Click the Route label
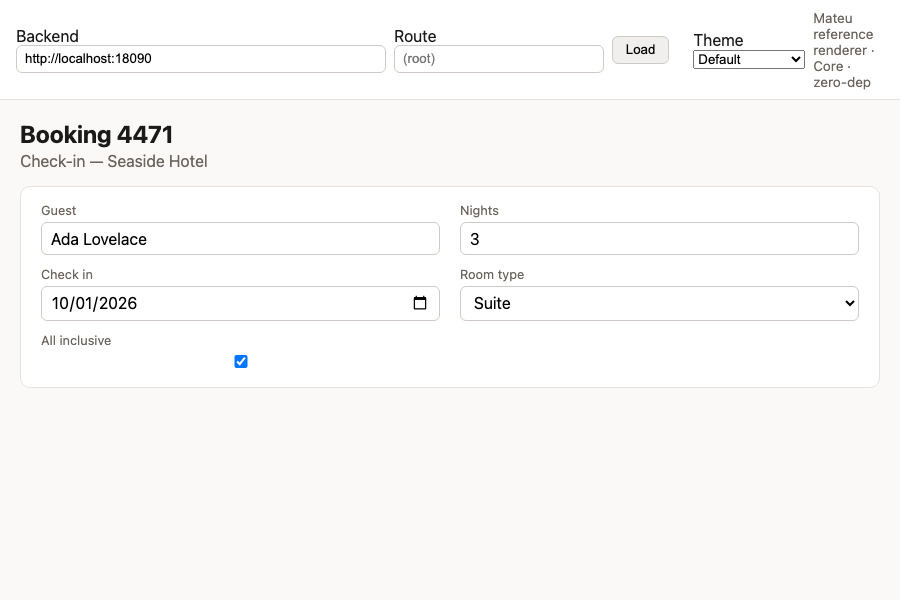 tap(415, 36)
